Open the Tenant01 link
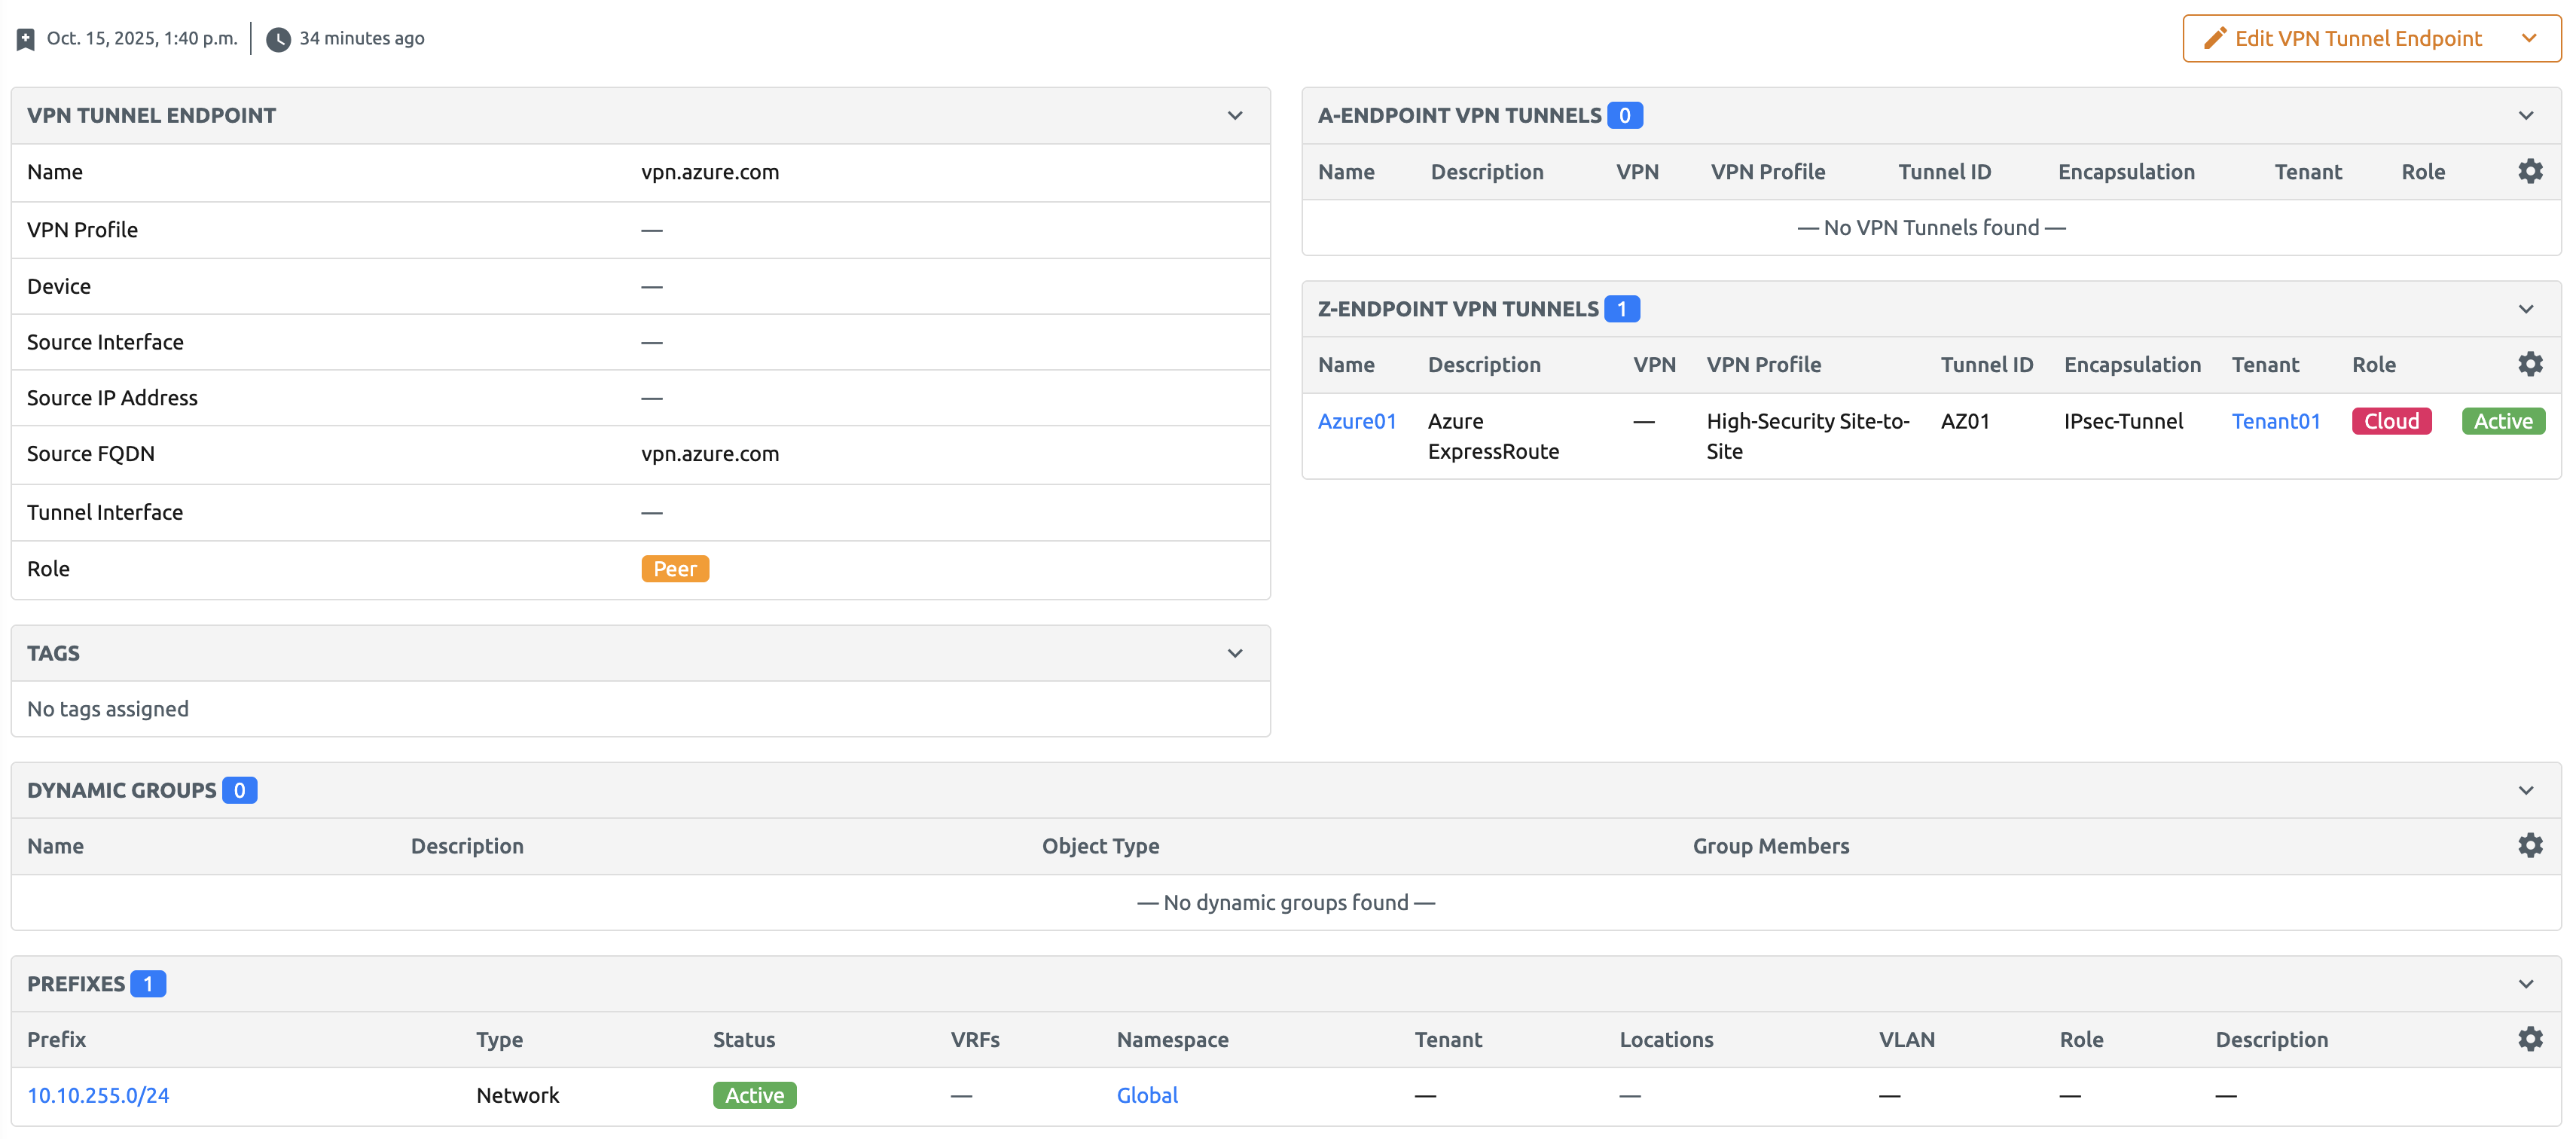Viewport: 2576px width, 1139px height. click(x=2277, y=420)
